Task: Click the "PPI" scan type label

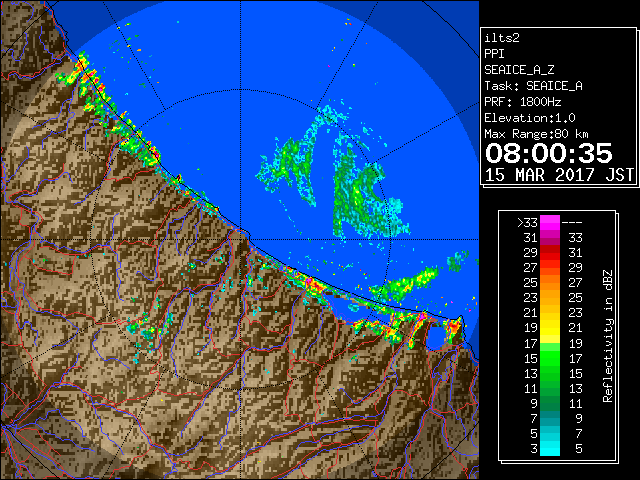Action: [x=494, y=54]
